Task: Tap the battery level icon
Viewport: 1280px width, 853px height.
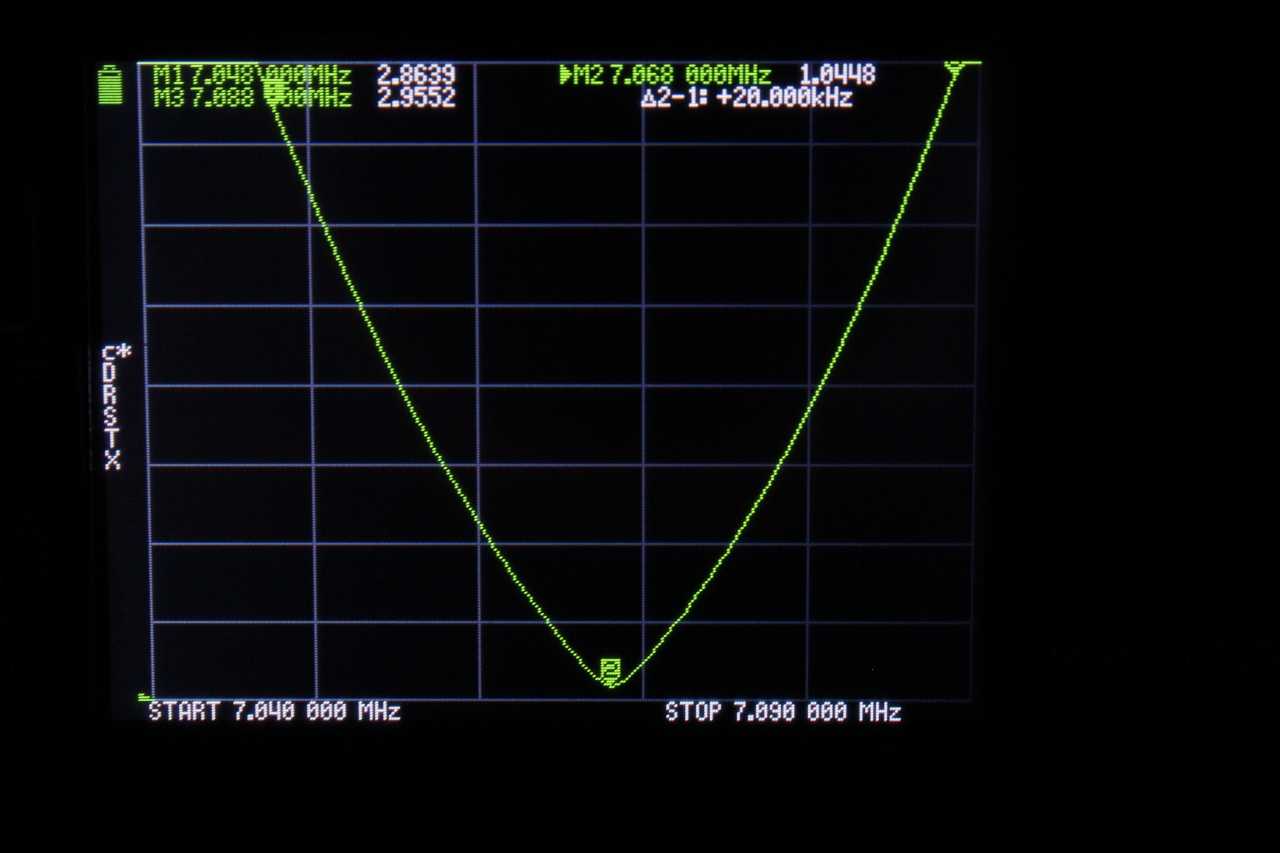Action: tap(110, 84)
